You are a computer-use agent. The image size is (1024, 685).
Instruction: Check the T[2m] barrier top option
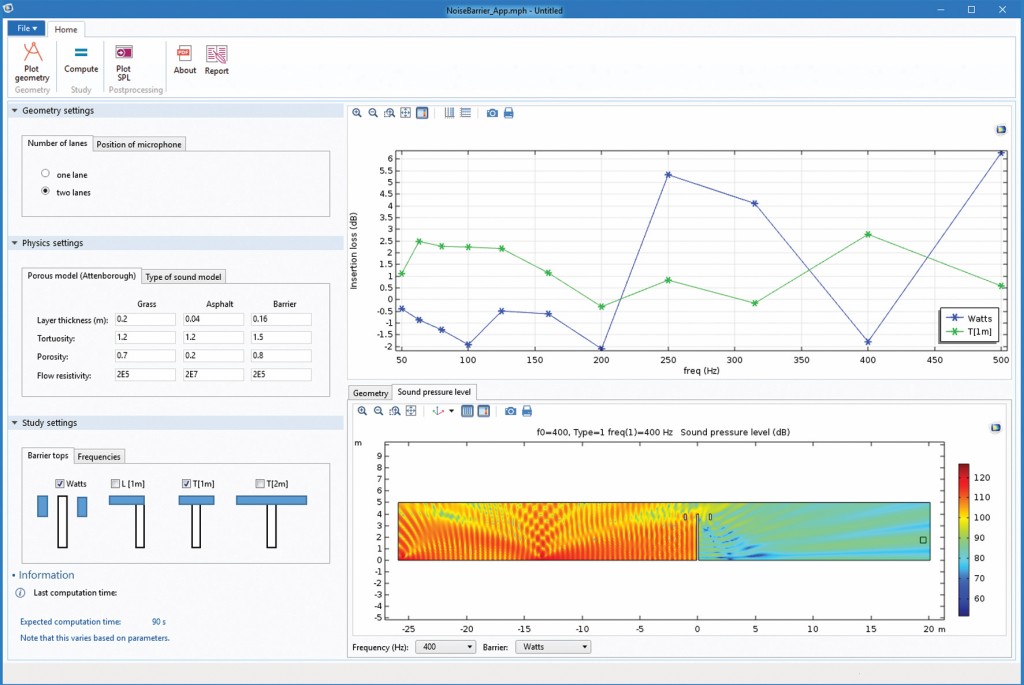pos(260,484)
